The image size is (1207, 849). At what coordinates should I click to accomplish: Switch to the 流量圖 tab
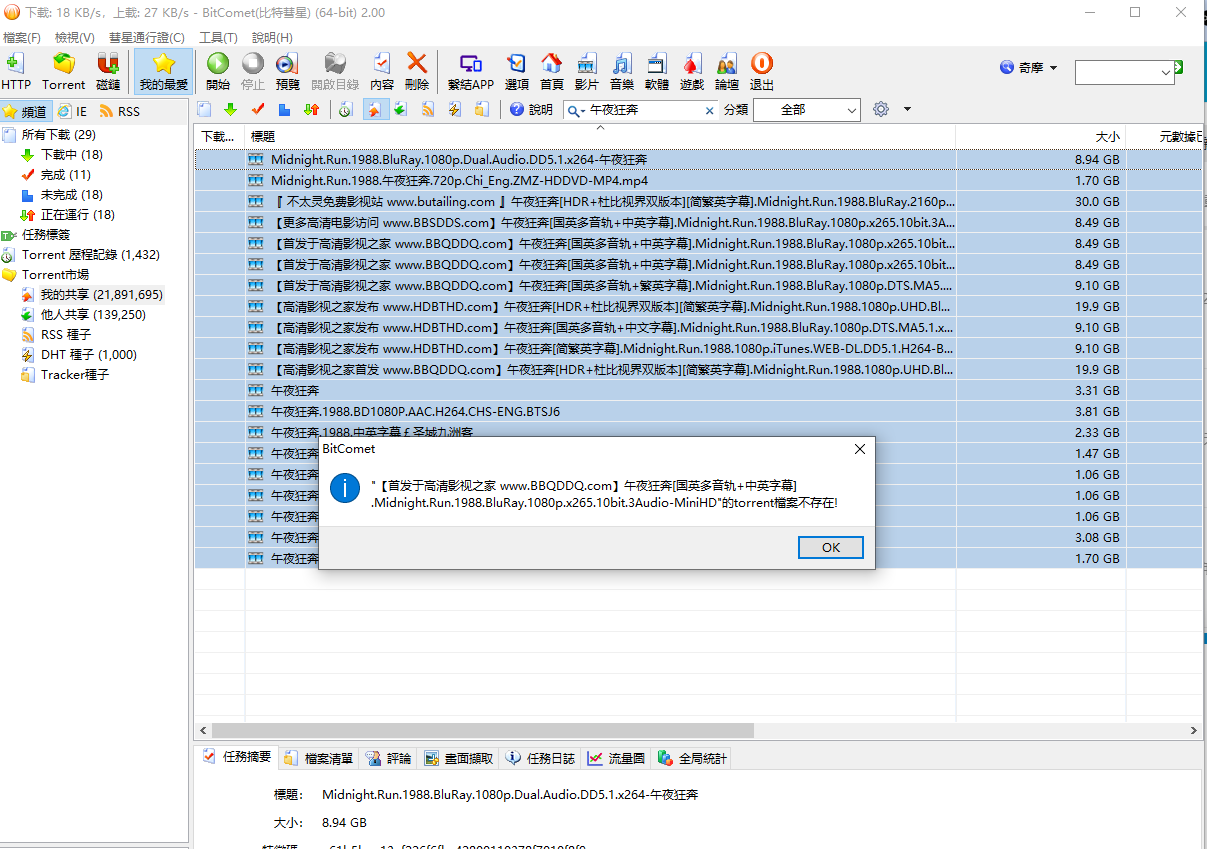[616, 758]
